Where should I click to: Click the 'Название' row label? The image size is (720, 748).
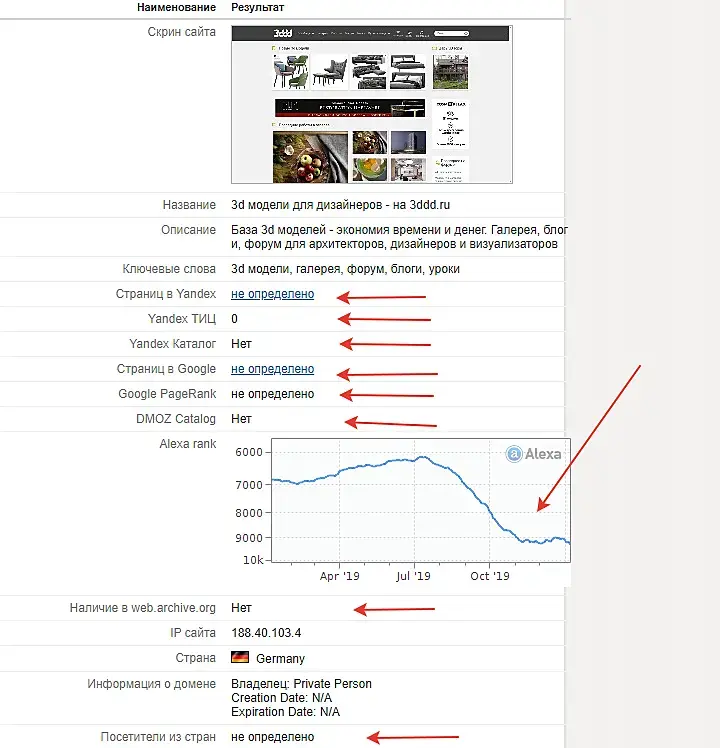189,205
